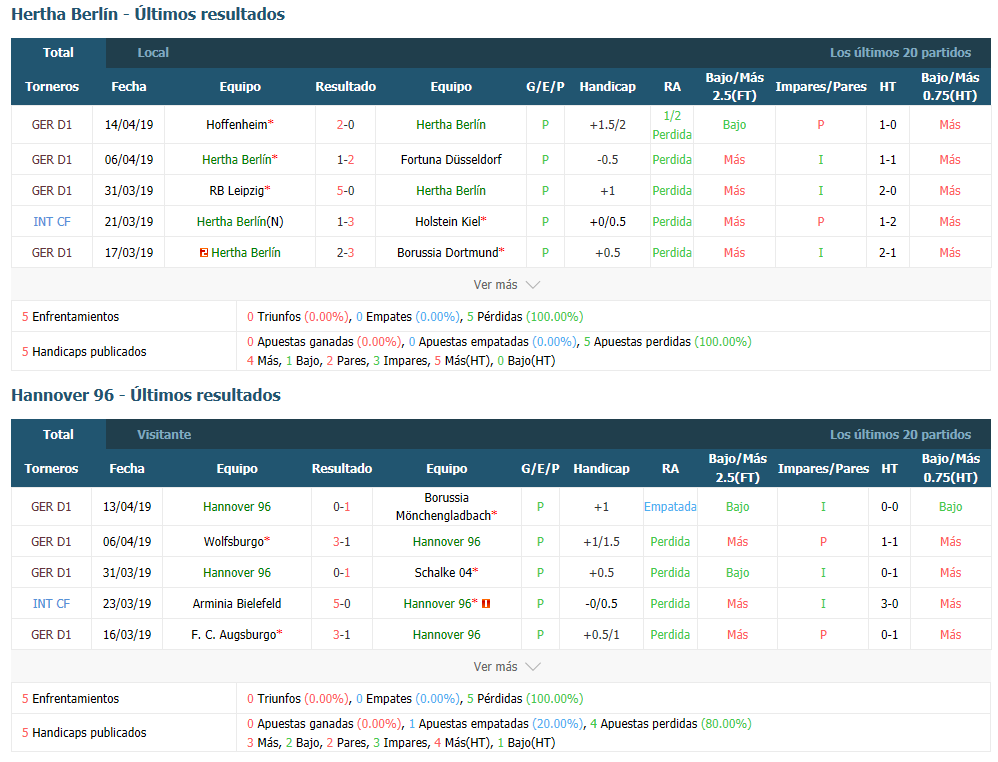Click the date 14/04/19 in the Hertha Berlín table
This screenshot has width=998, height=762.
[129, 125]
